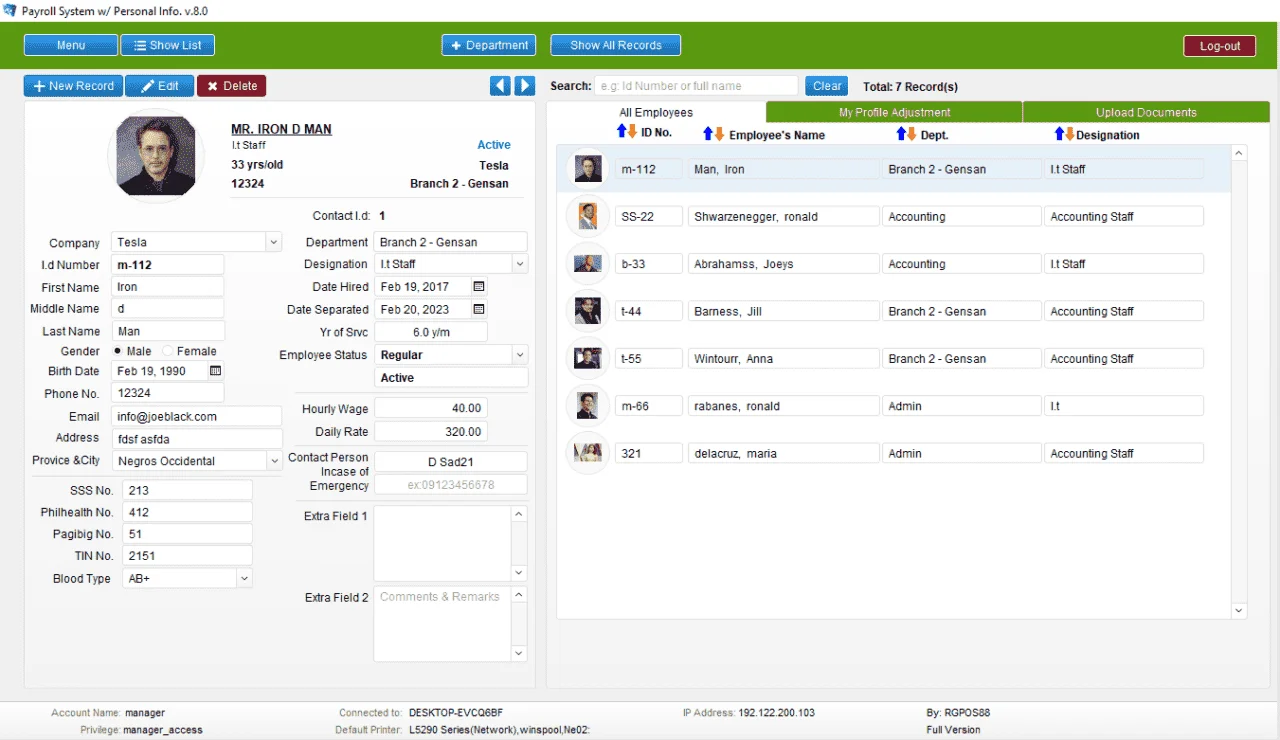Sort Dept. column ascending blue arrow

tap(901, 134)
